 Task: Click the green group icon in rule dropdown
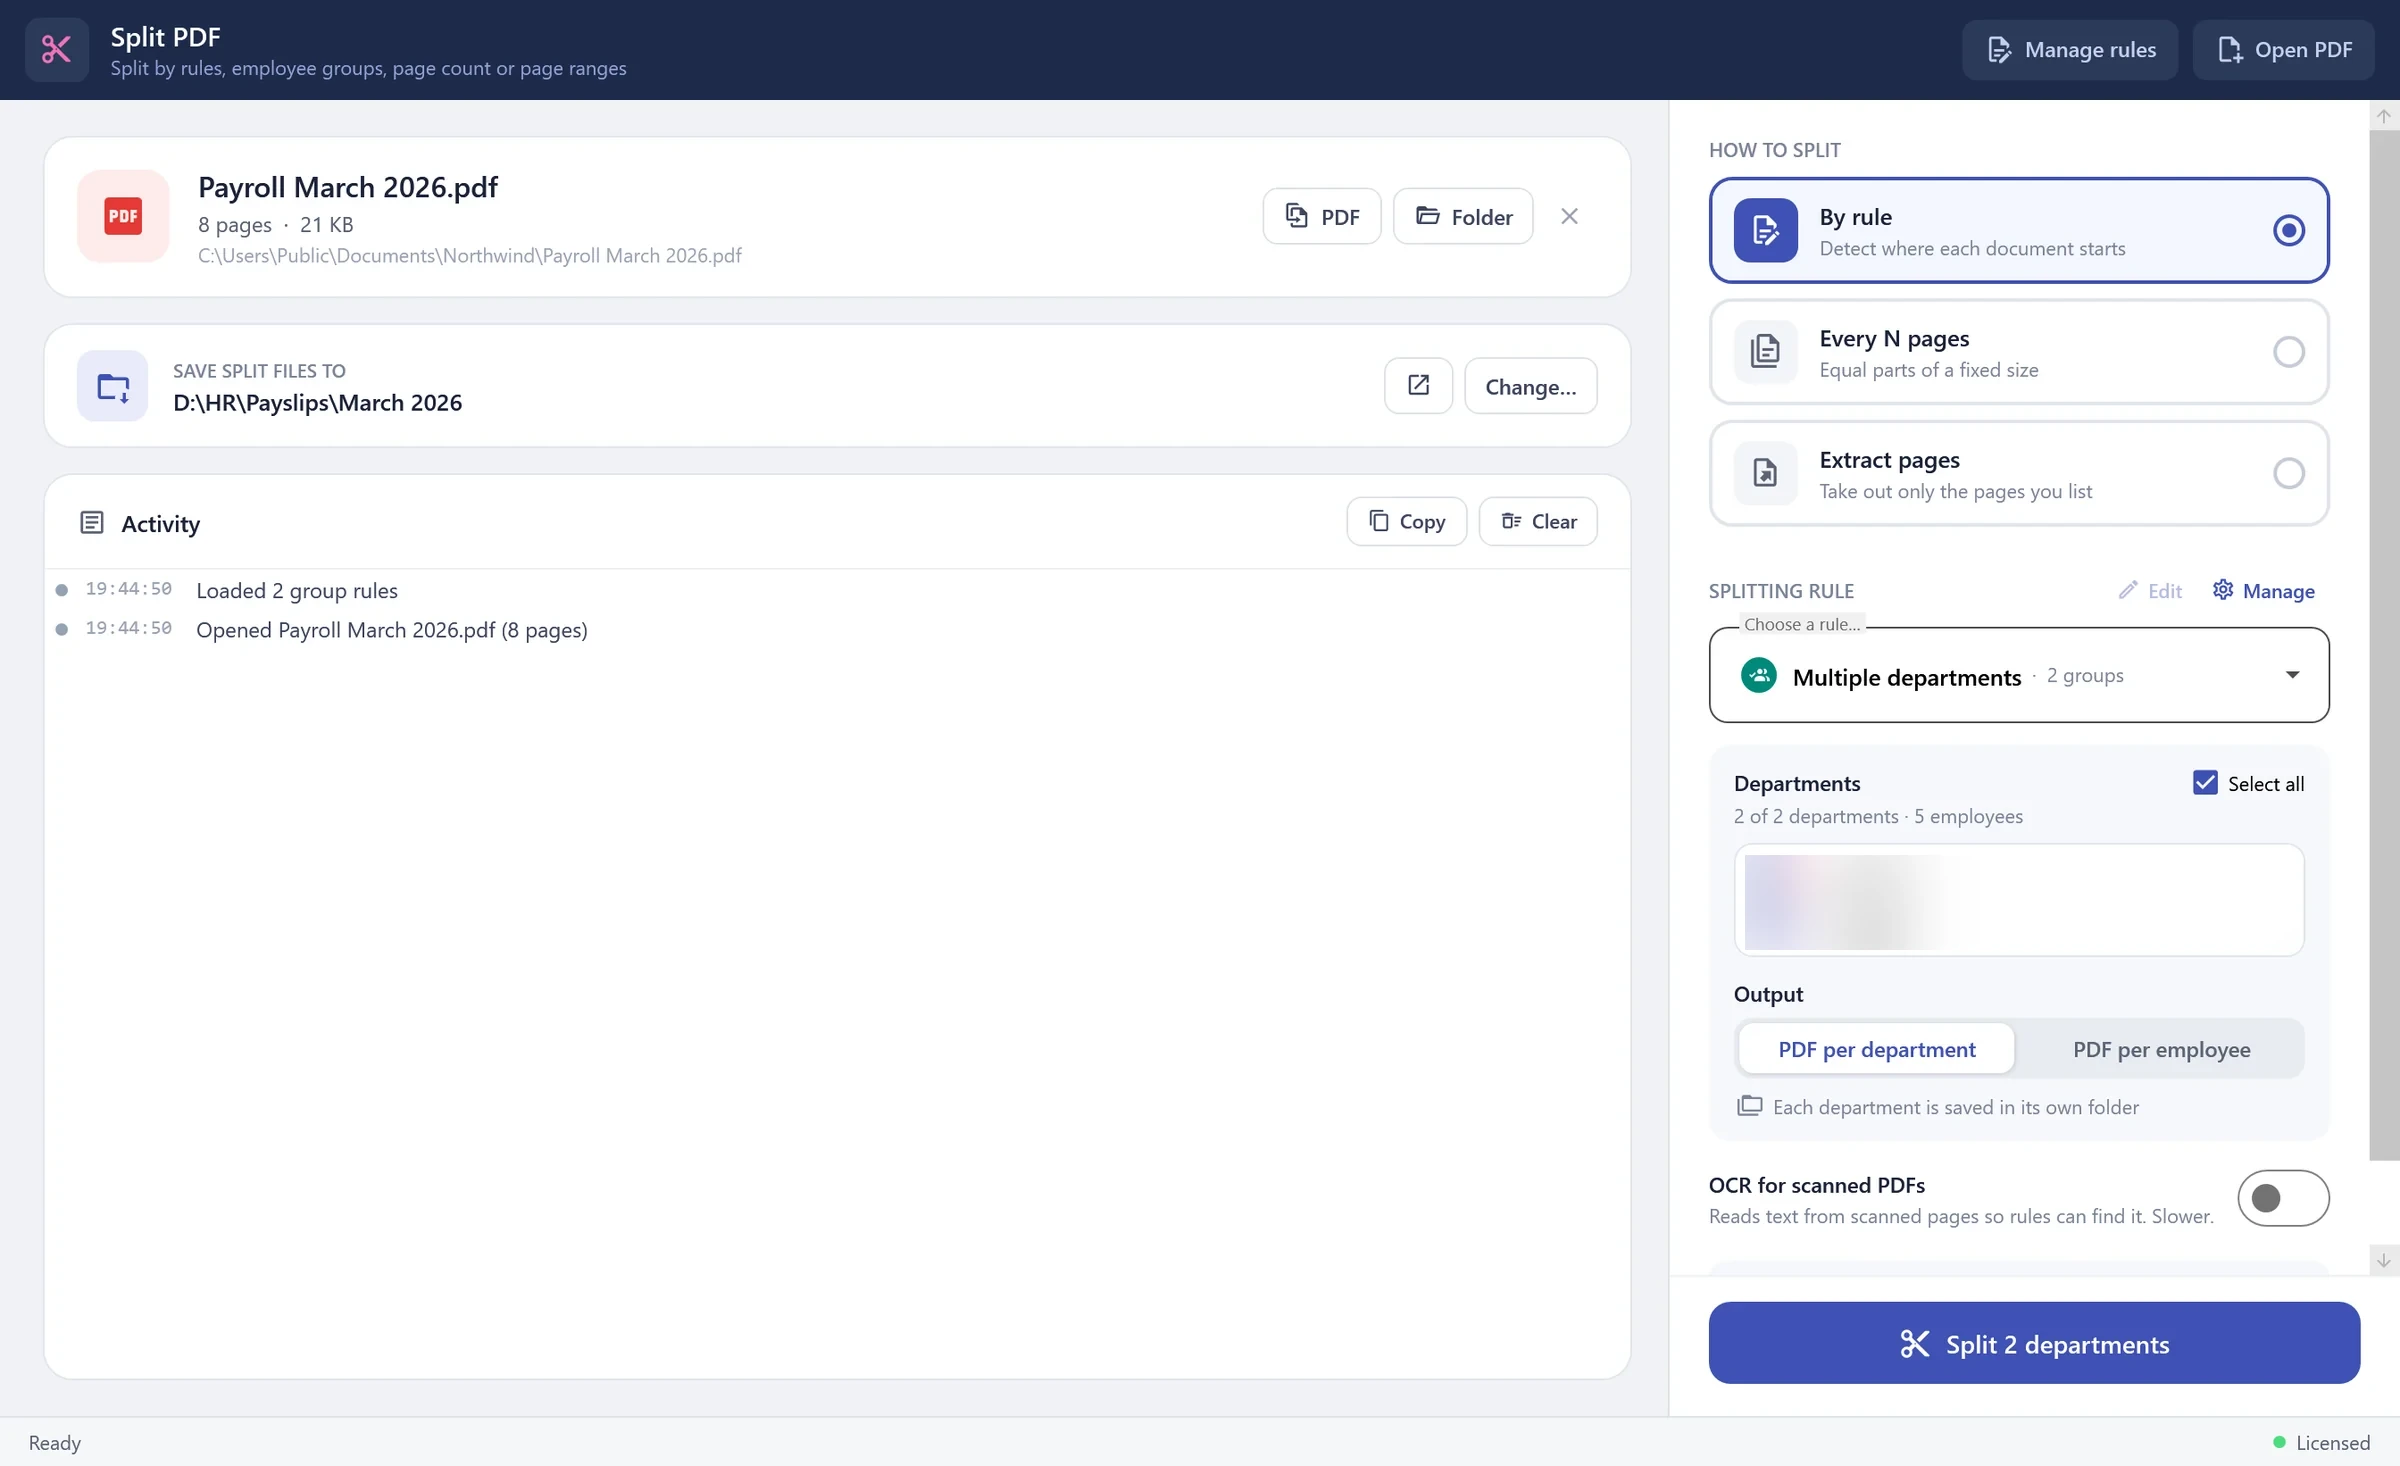click(x=1759, y=676)
